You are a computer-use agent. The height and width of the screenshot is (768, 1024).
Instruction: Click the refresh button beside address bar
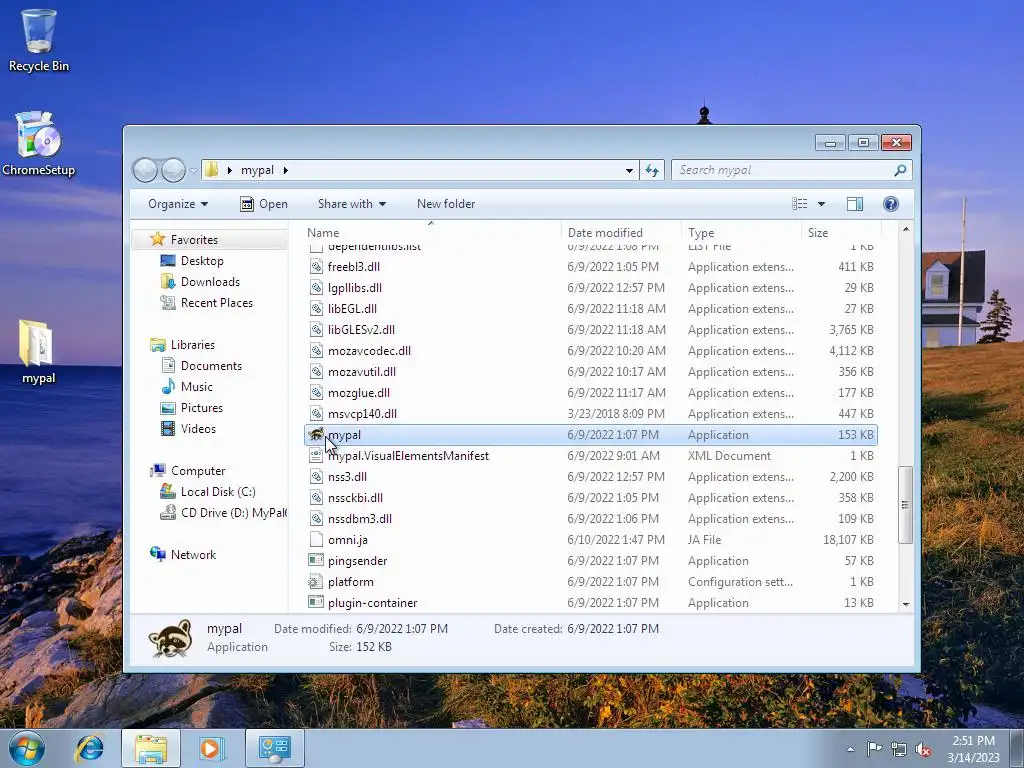point(652,170)
